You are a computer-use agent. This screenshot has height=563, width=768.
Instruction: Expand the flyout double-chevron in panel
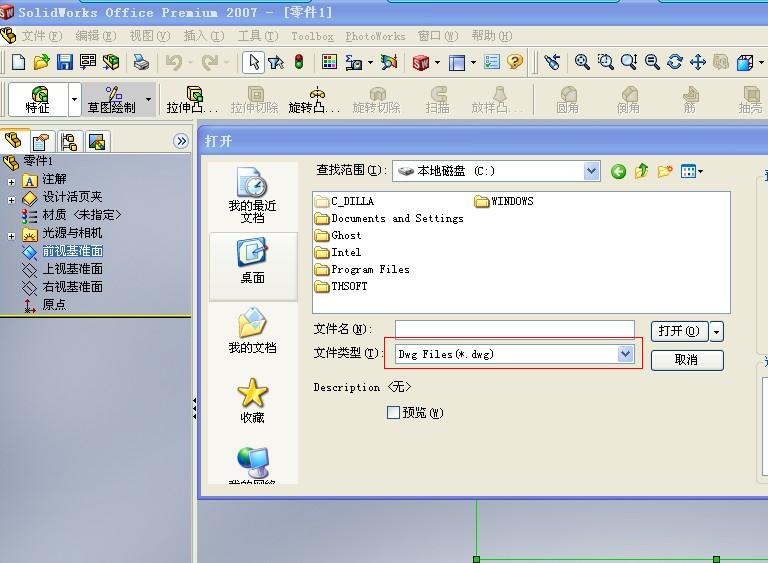(181, 141)
